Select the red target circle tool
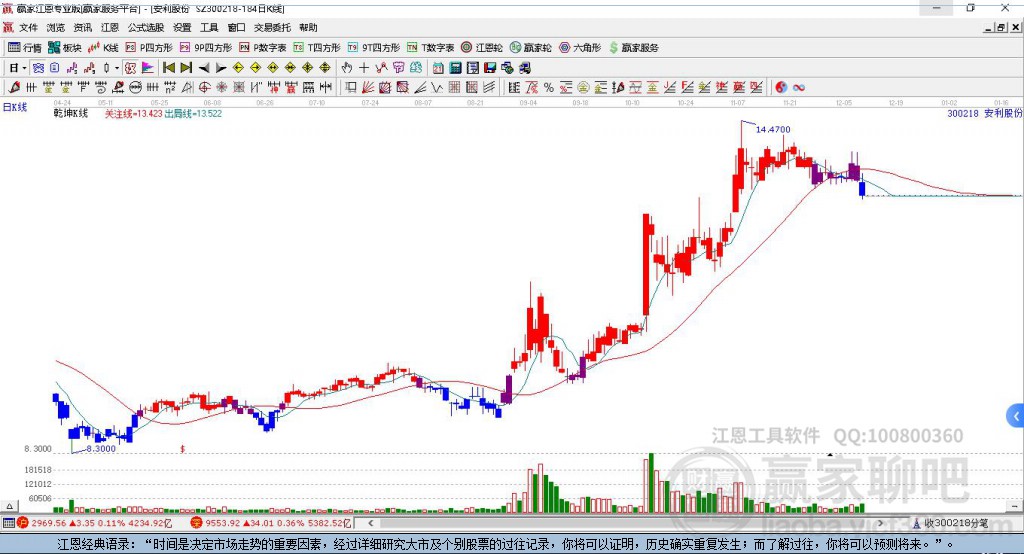 (x=204, y=87)
